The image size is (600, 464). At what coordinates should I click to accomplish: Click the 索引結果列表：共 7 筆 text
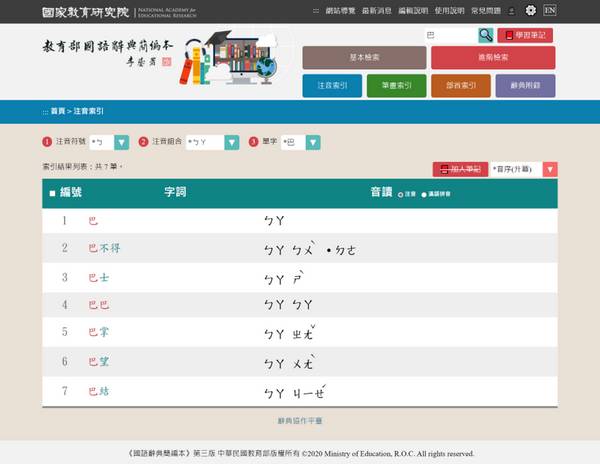click(x=82, y=166)
